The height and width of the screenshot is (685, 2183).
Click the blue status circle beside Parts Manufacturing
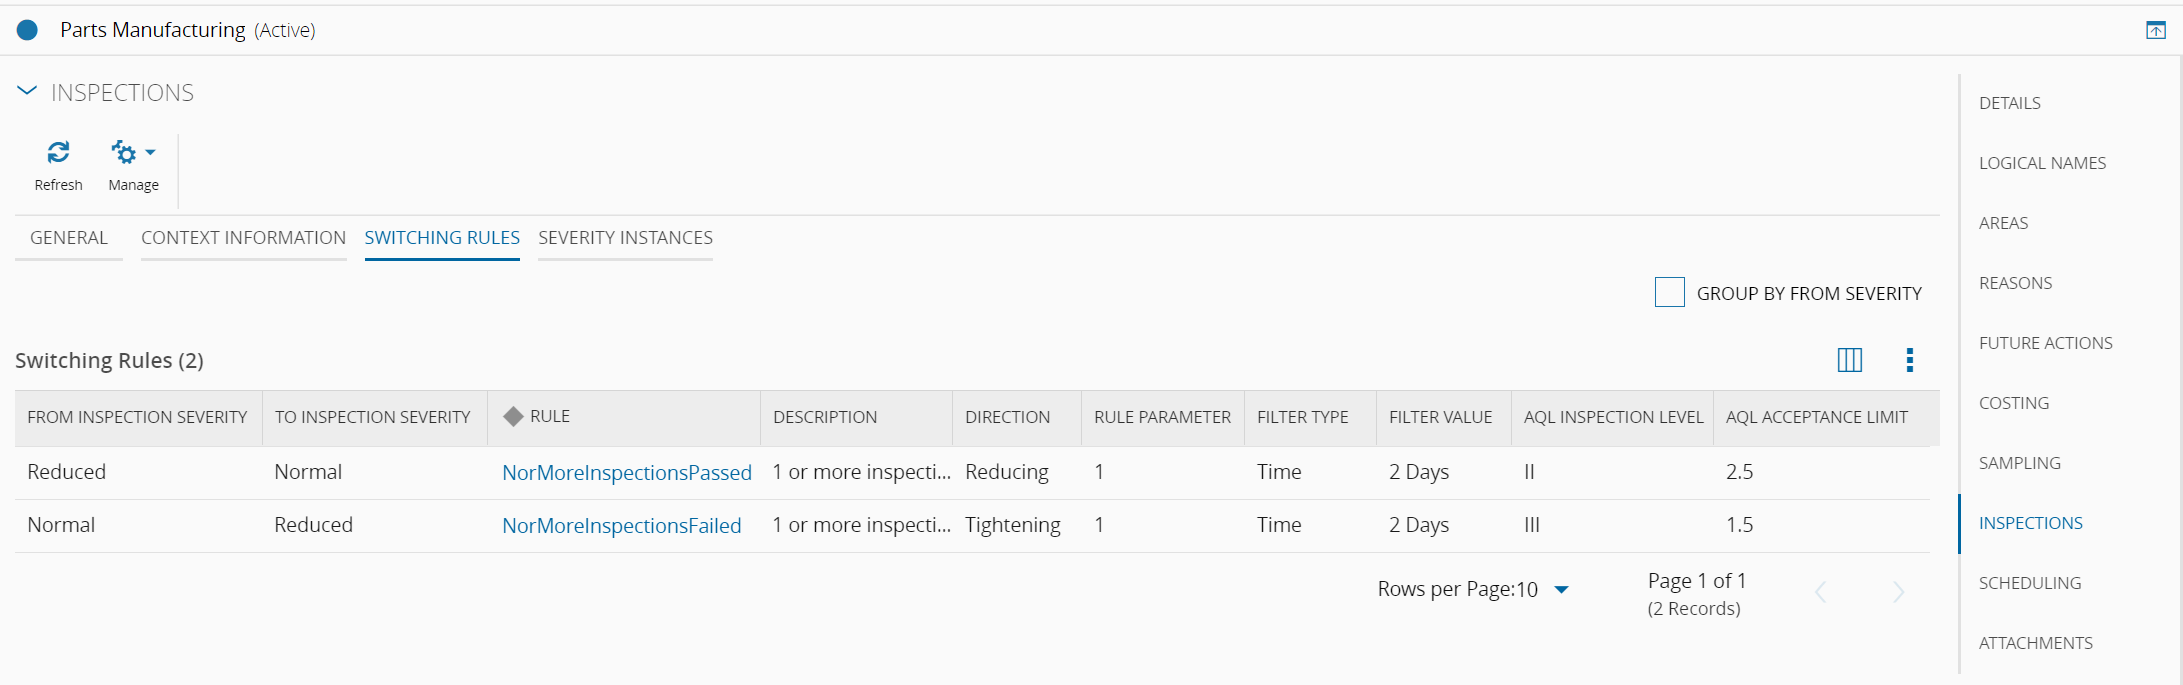[28, 30]
